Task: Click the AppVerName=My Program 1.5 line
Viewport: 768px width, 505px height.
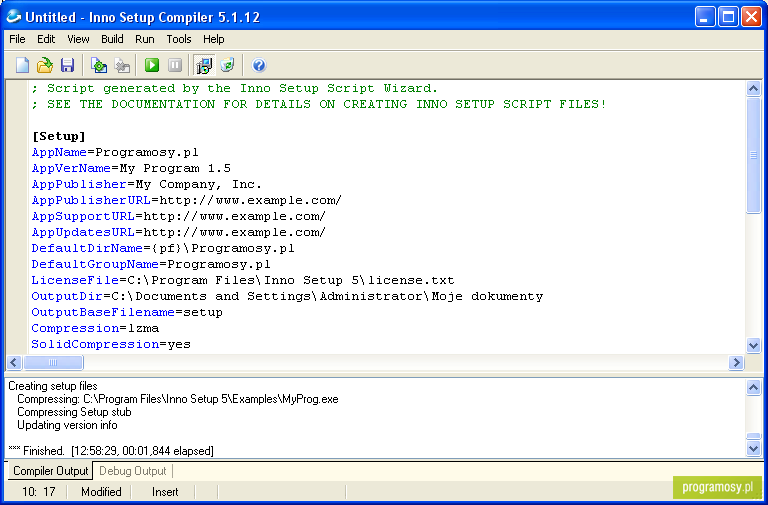Action: pyautogui.click(x=131, y=168)
